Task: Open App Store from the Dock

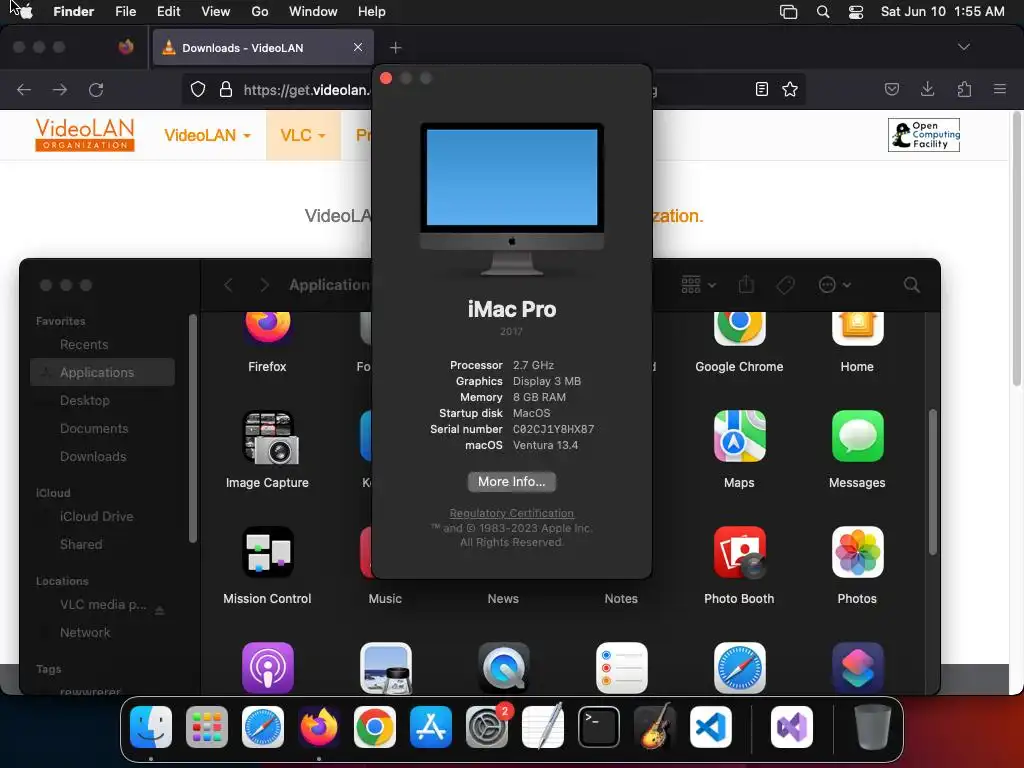Action: click(x=431, y=727)
